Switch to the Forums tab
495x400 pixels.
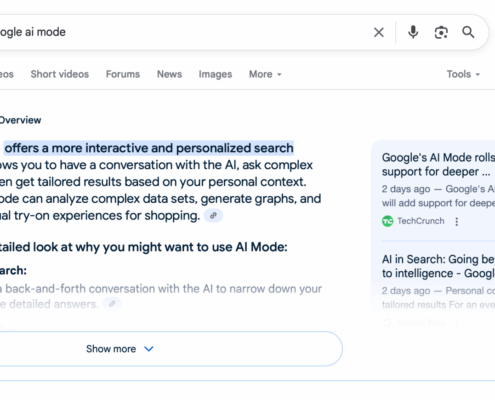(123, 74)
